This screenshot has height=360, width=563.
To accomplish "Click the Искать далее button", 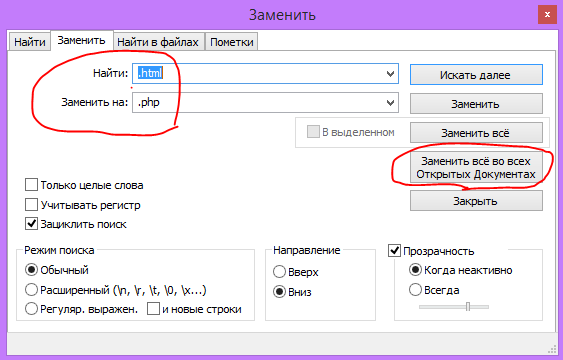I will point(476,75).
